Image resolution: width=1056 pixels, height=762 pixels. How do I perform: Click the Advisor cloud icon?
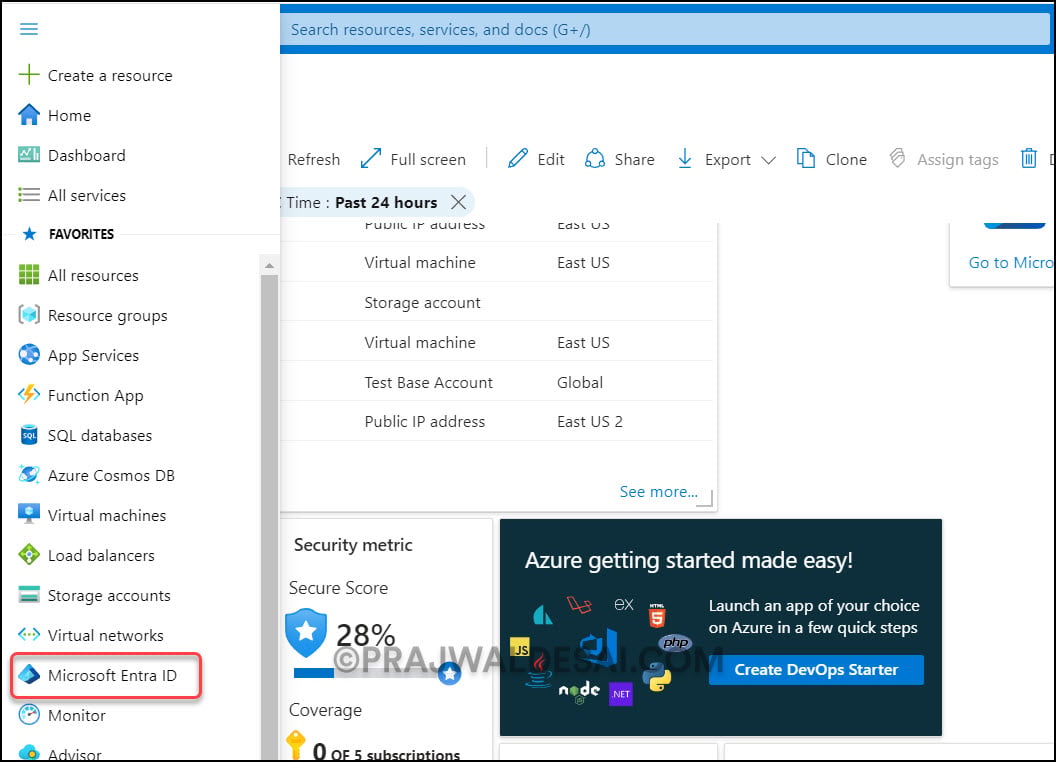(x=29, y=753)
